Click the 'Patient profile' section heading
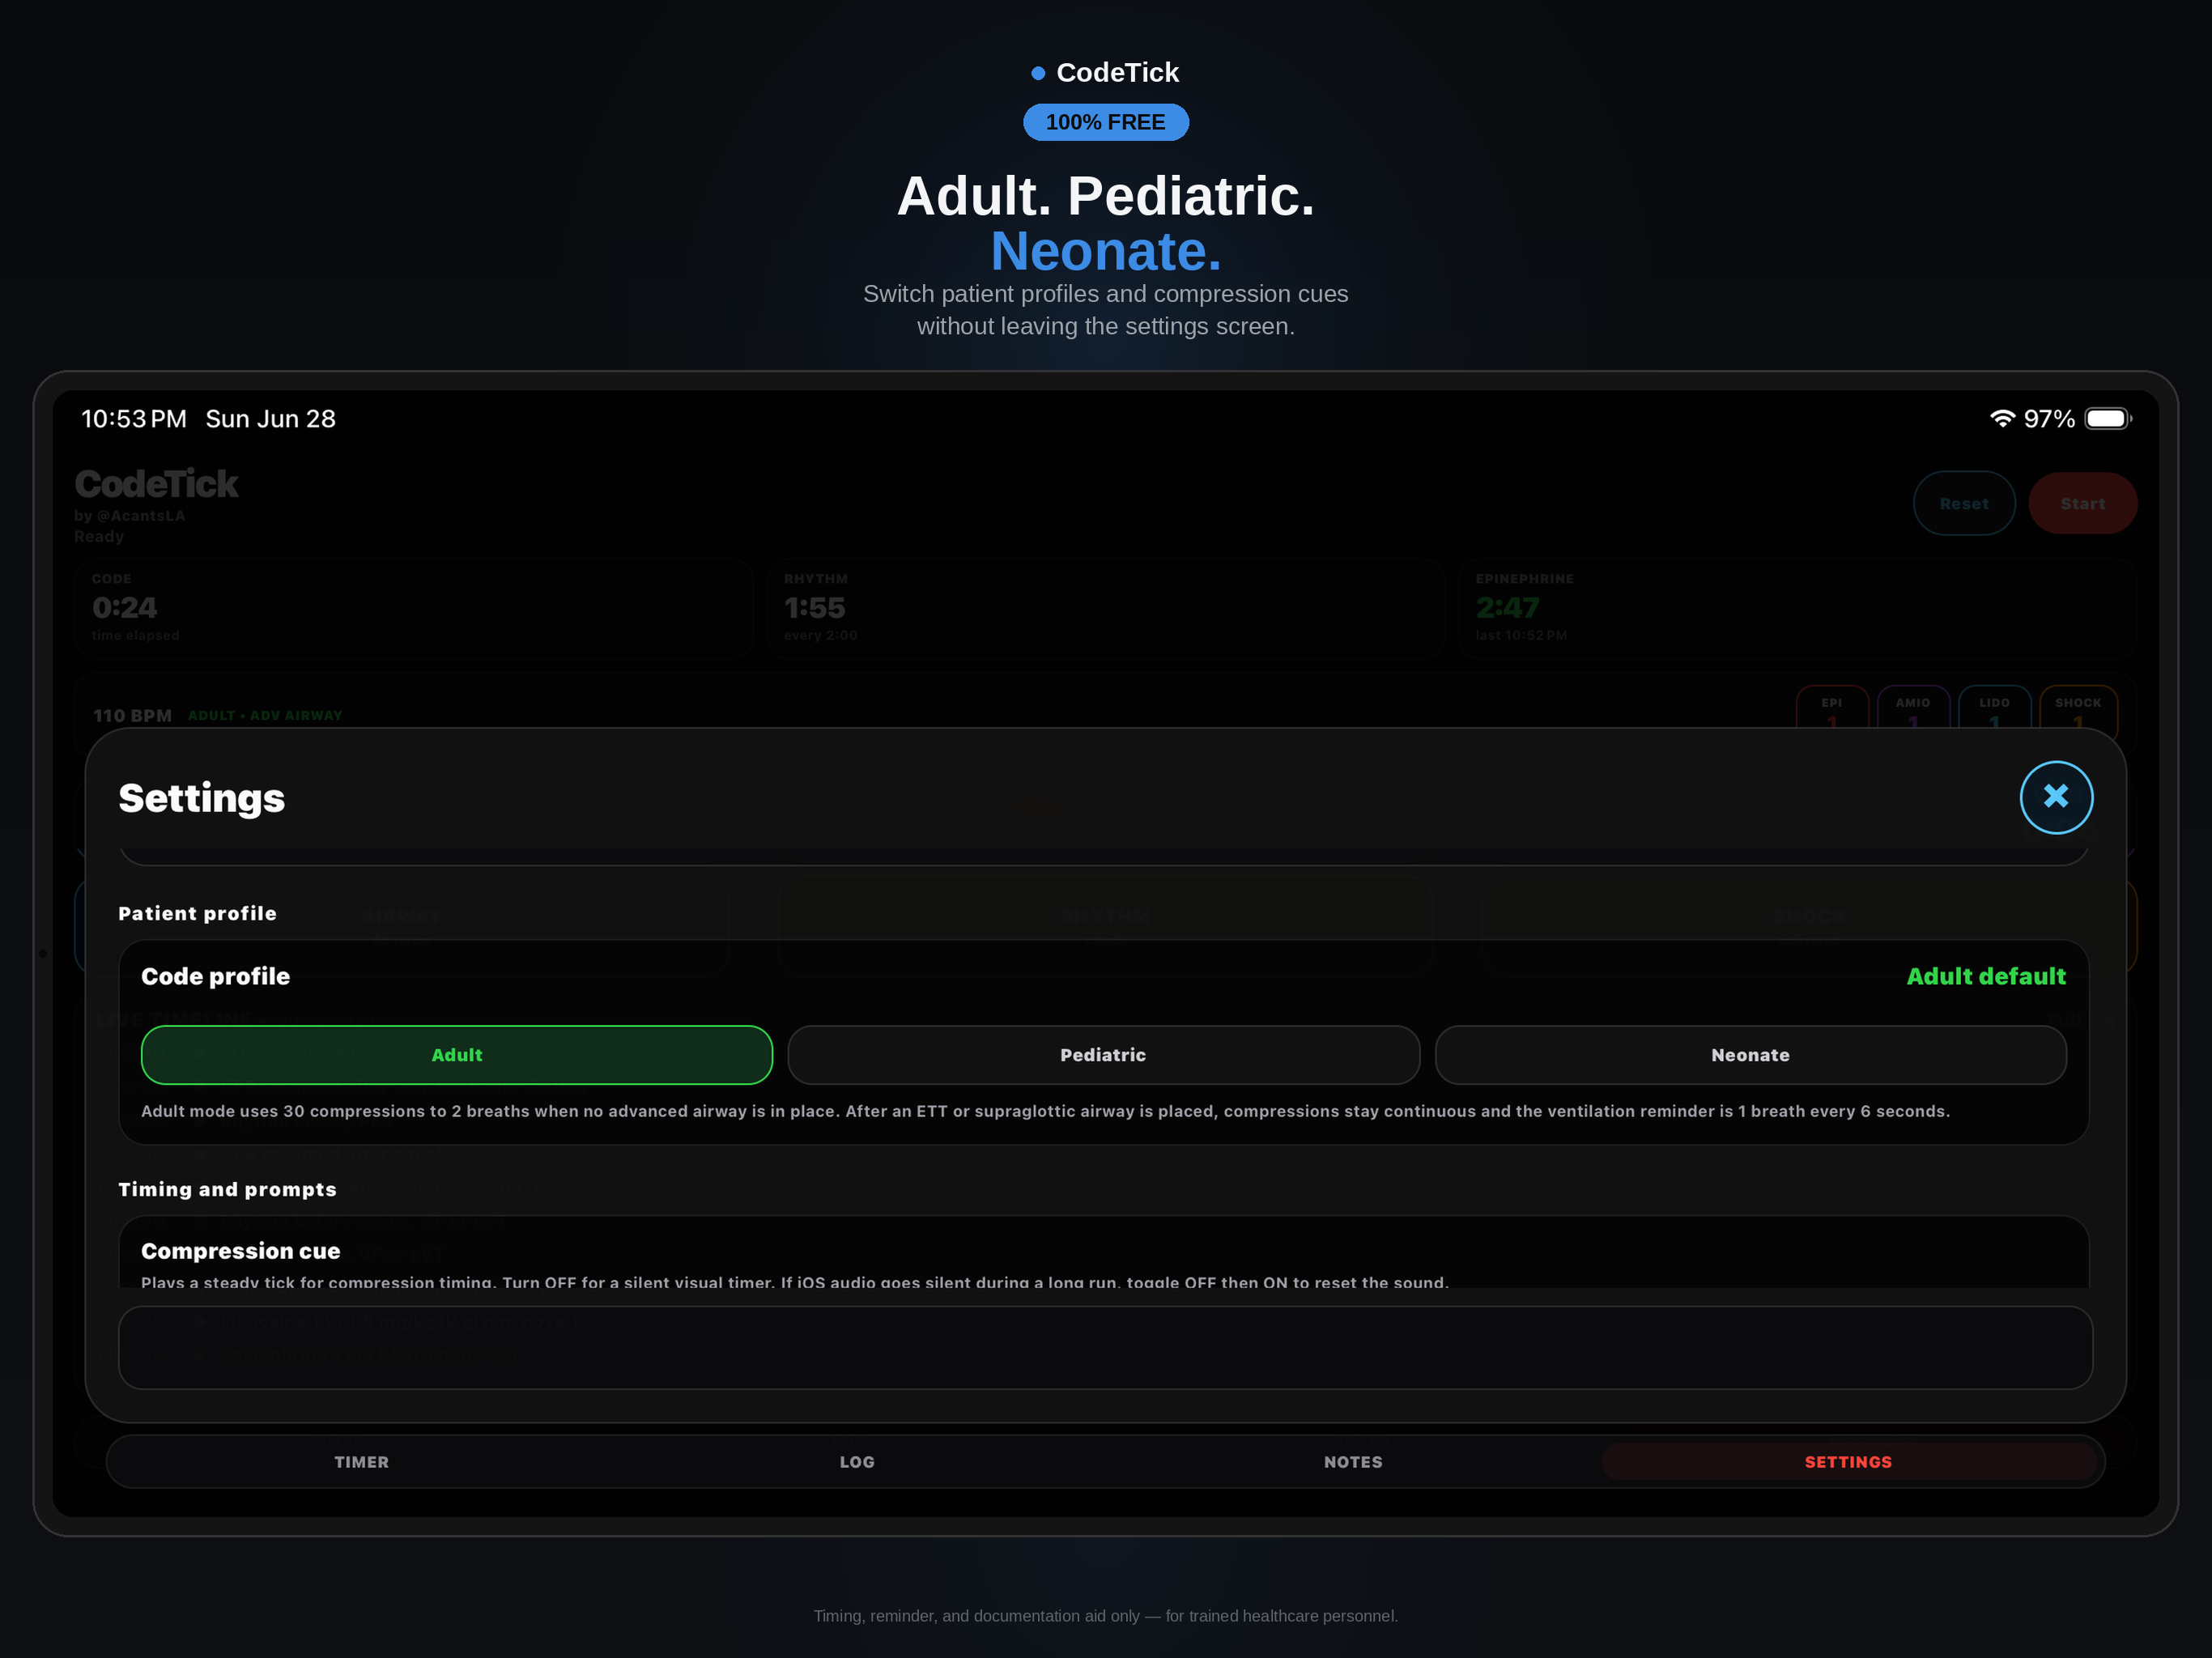 [x=197, y=913]
